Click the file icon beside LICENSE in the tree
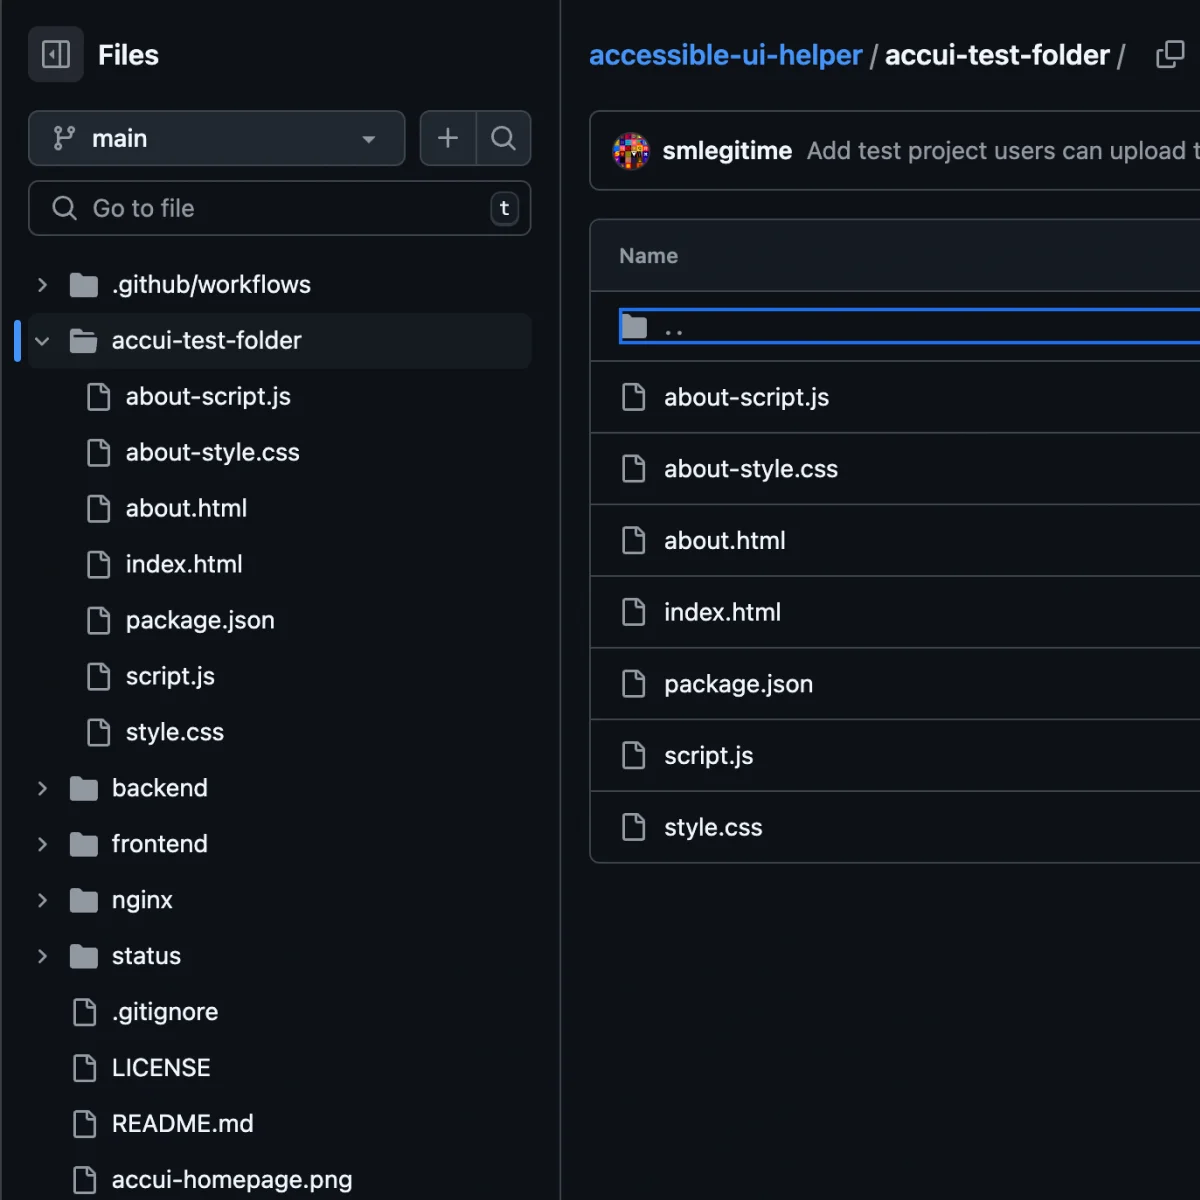The width and height of the screenshot is (1200, 1200). 85,1068
